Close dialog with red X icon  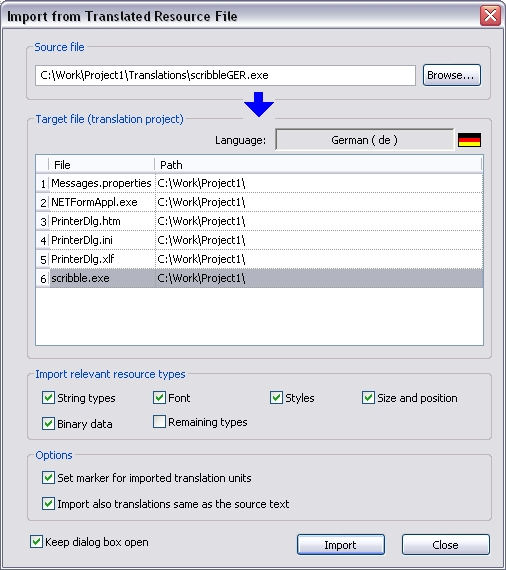490,16
